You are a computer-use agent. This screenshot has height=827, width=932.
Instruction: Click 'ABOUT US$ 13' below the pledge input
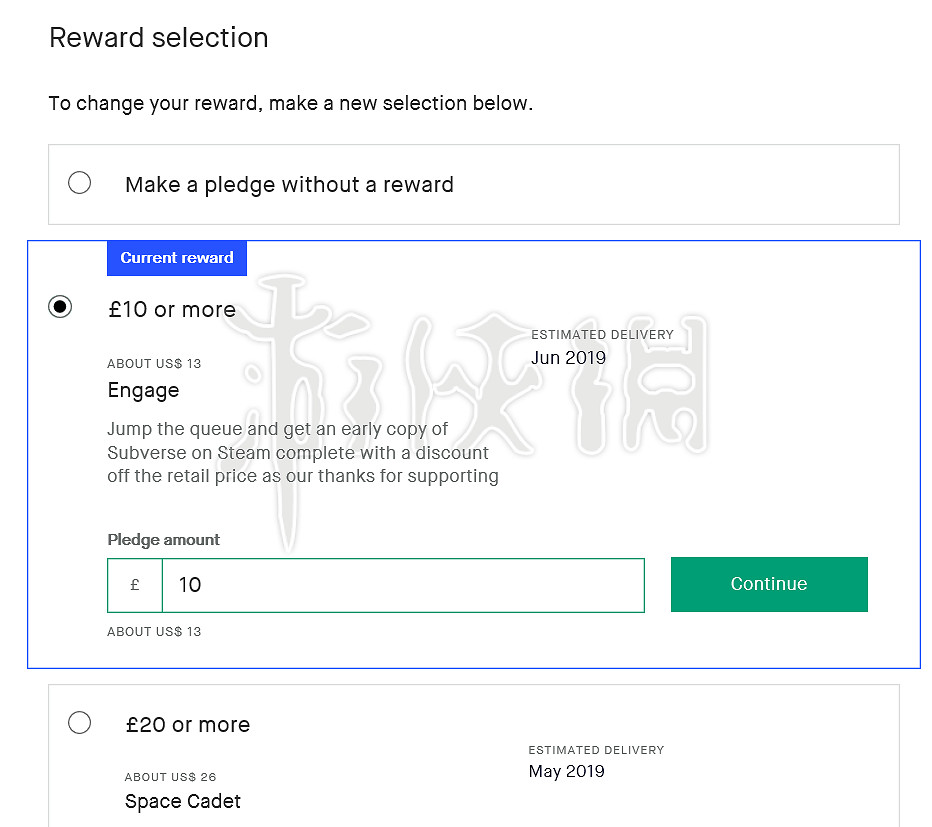click(154, 632)
